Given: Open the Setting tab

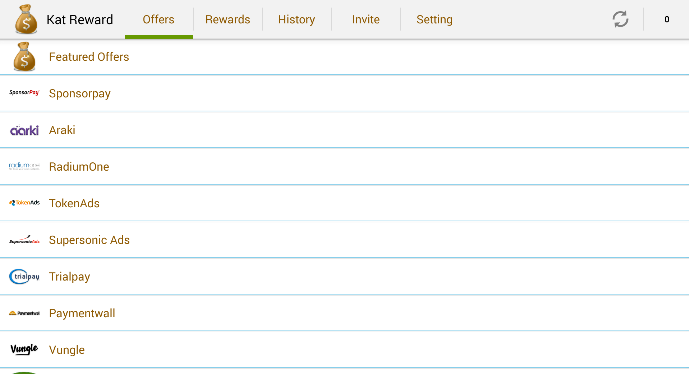Looking at the screenshot, I should (434, 19).
